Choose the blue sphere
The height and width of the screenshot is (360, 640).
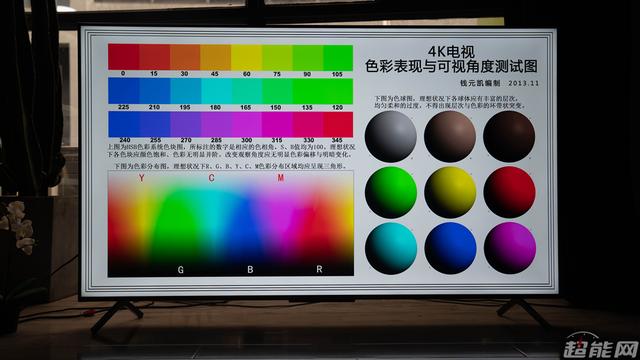tap(450, 248)
